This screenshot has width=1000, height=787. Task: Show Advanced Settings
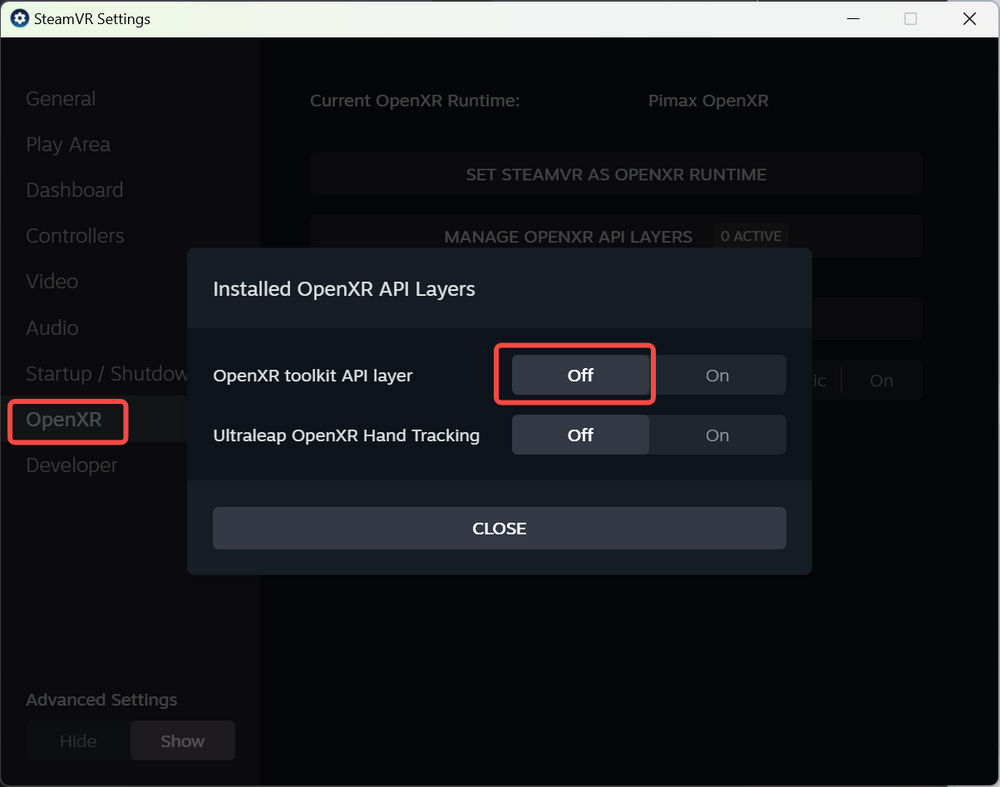coord(183,740)
